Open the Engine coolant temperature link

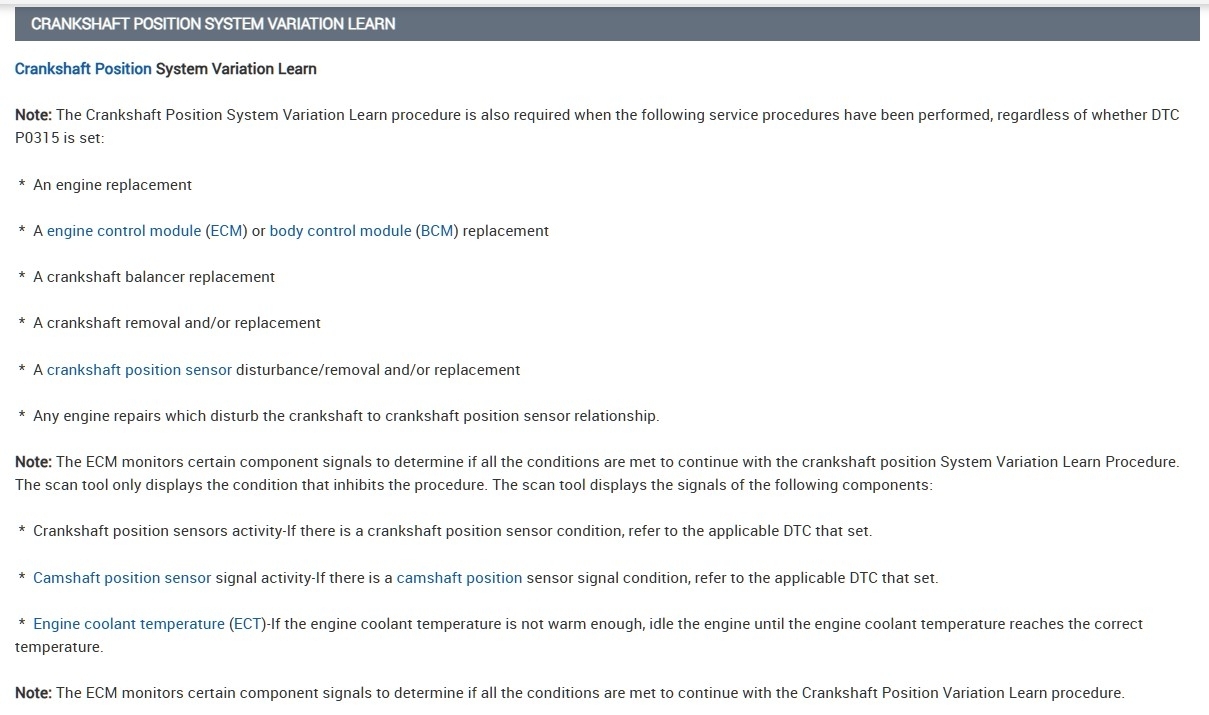coord(129,624)
